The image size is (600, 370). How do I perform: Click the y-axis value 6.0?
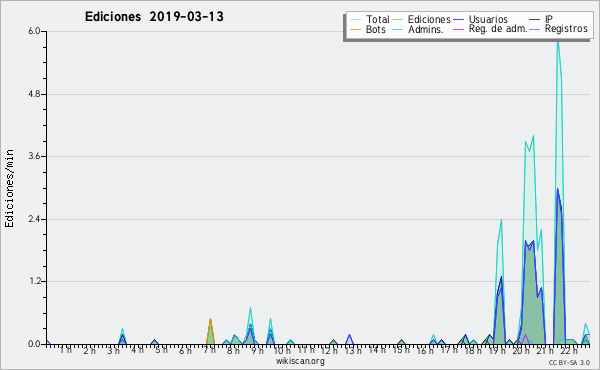(34, 31)
